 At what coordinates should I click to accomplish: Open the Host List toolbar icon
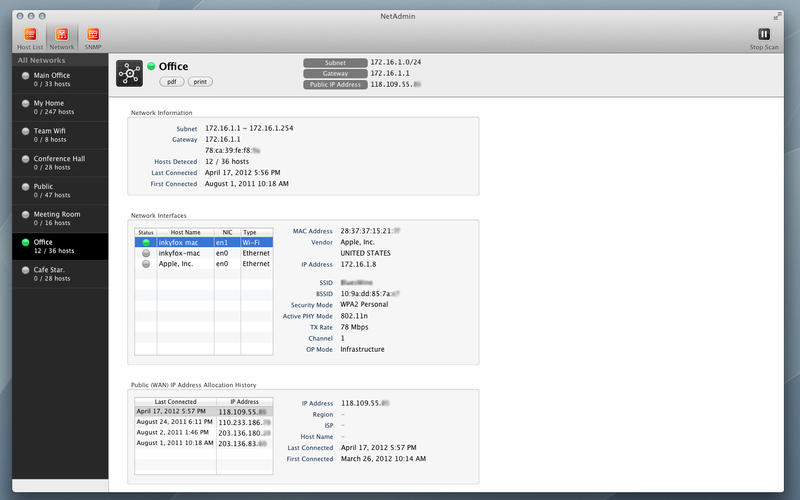point(30,38)
